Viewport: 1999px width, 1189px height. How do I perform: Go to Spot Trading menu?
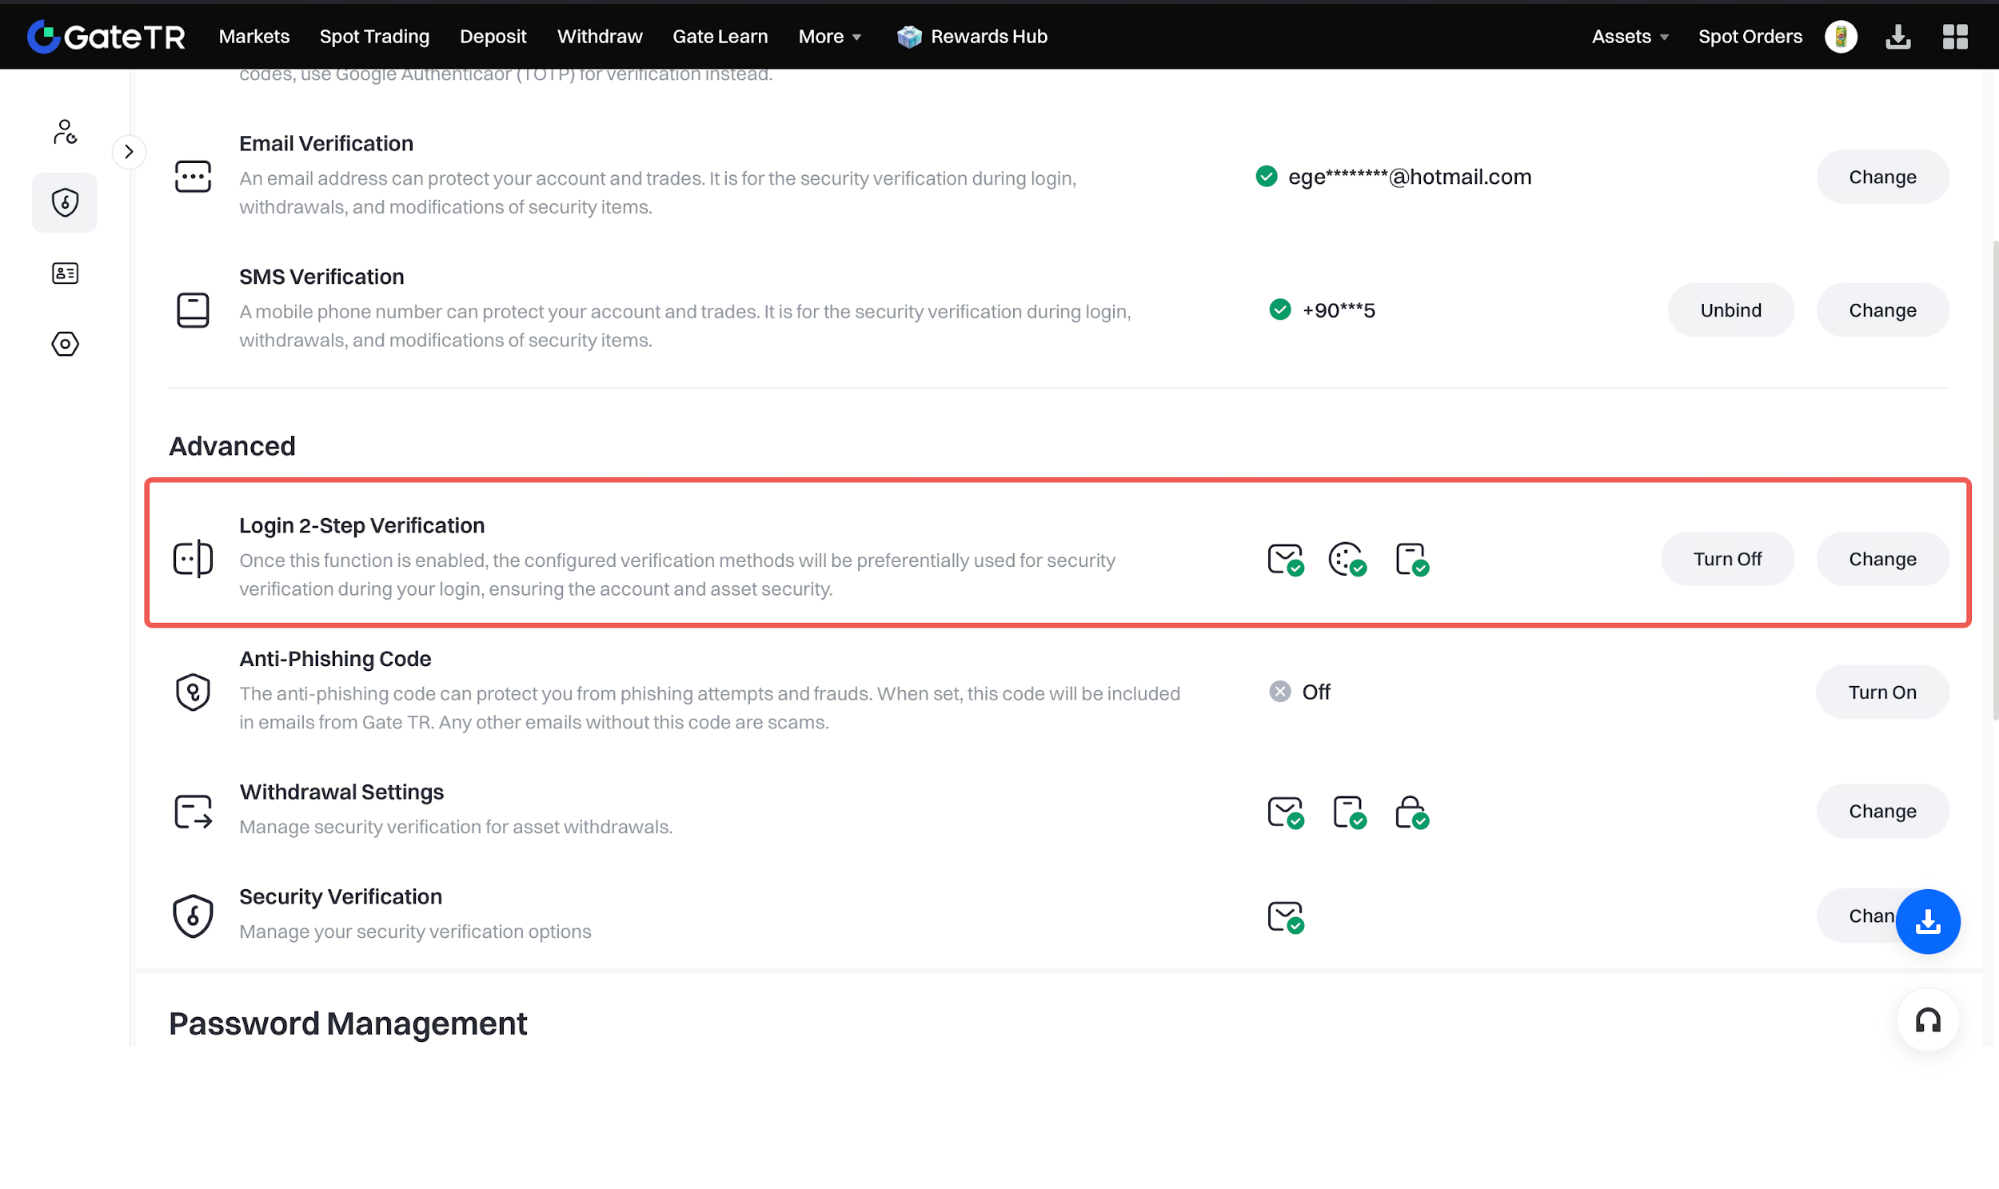(x=374, y=37)
